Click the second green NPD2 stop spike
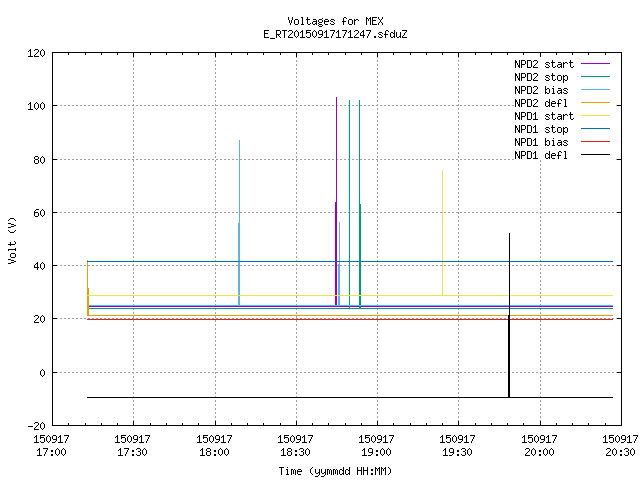 (360, 204)
